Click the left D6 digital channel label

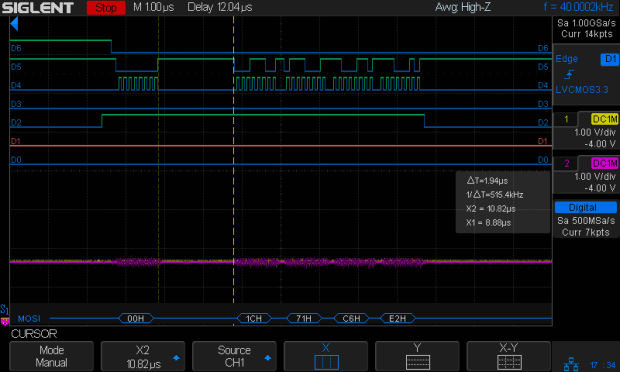click(16, 48)
